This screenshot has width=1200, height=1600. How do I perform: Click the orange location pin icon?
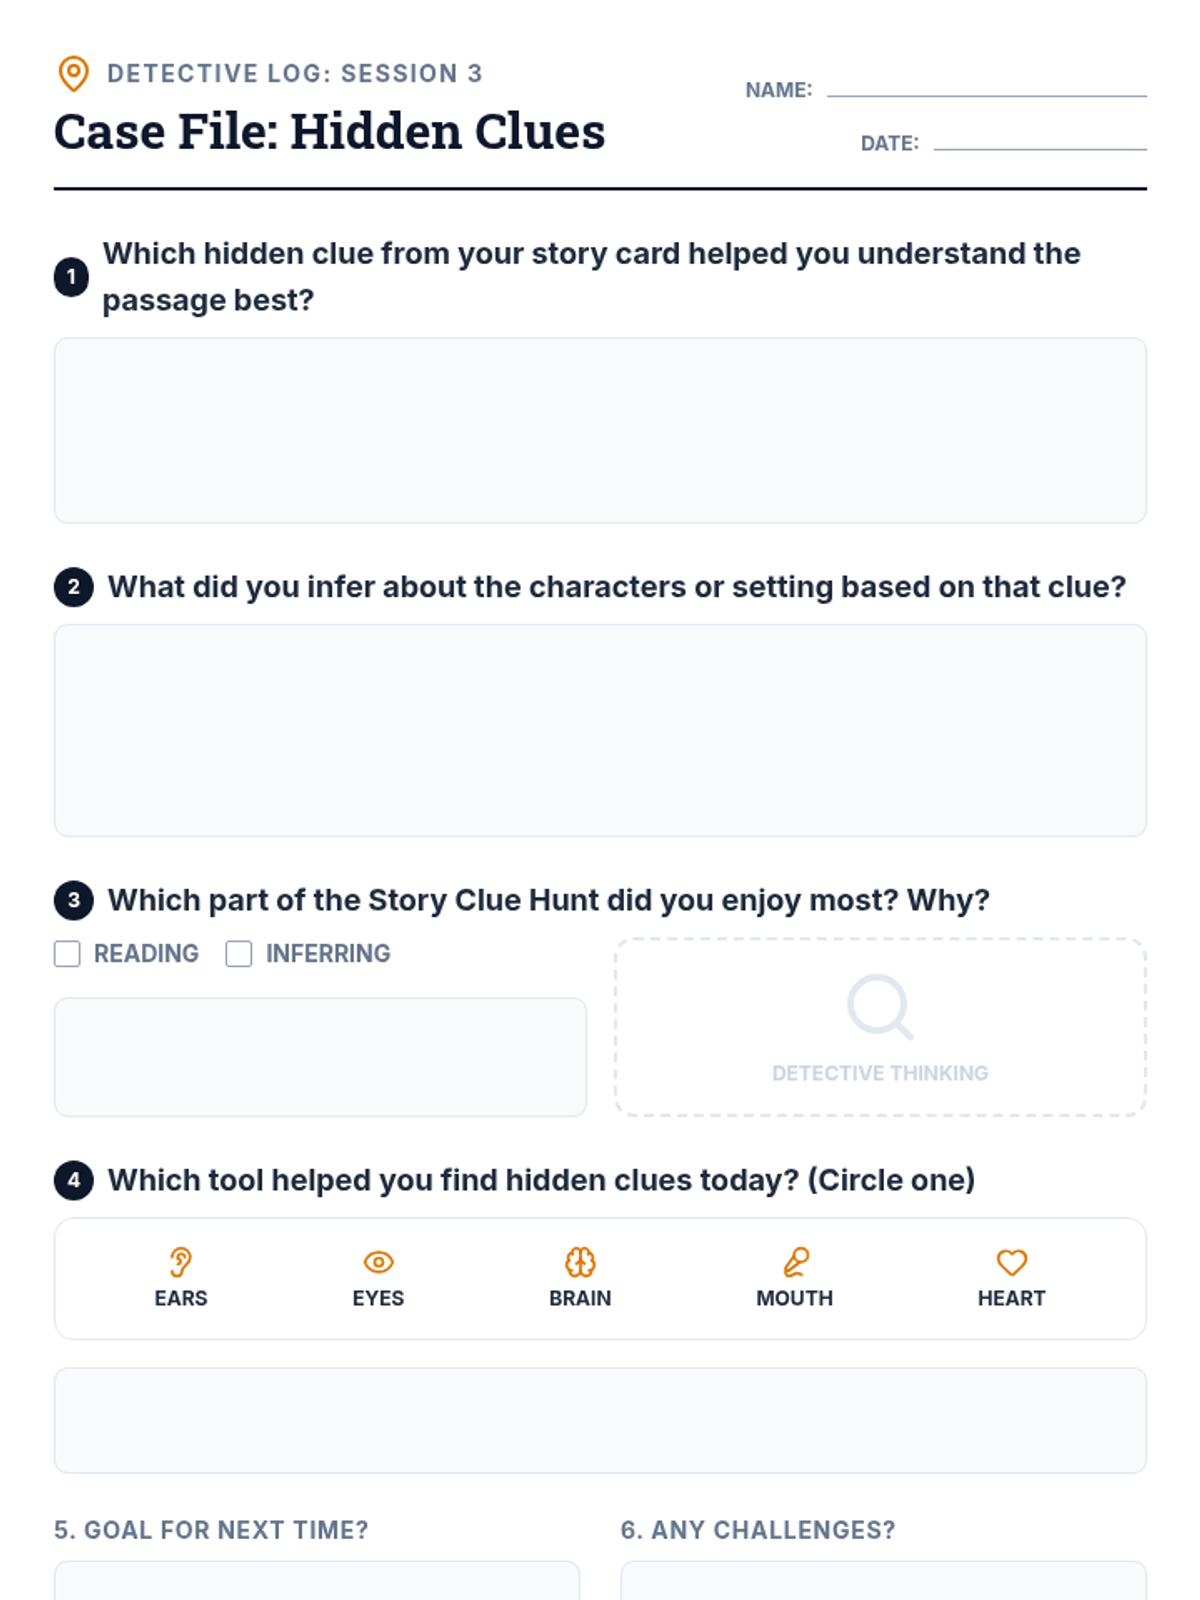(73, 74)
